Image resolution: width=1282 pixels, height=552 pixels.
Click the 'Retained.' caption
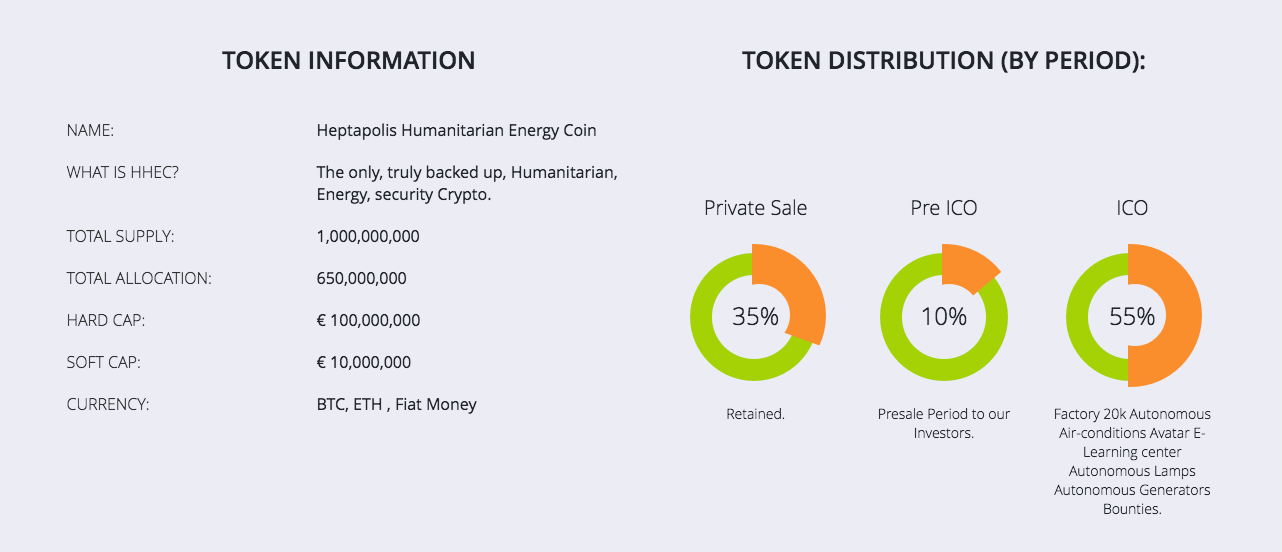[755, 414]
